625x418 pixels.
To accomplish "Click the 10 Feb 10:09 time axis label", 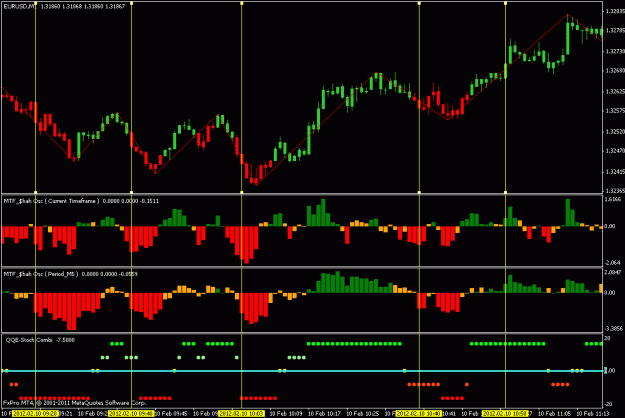I will 286,414.
